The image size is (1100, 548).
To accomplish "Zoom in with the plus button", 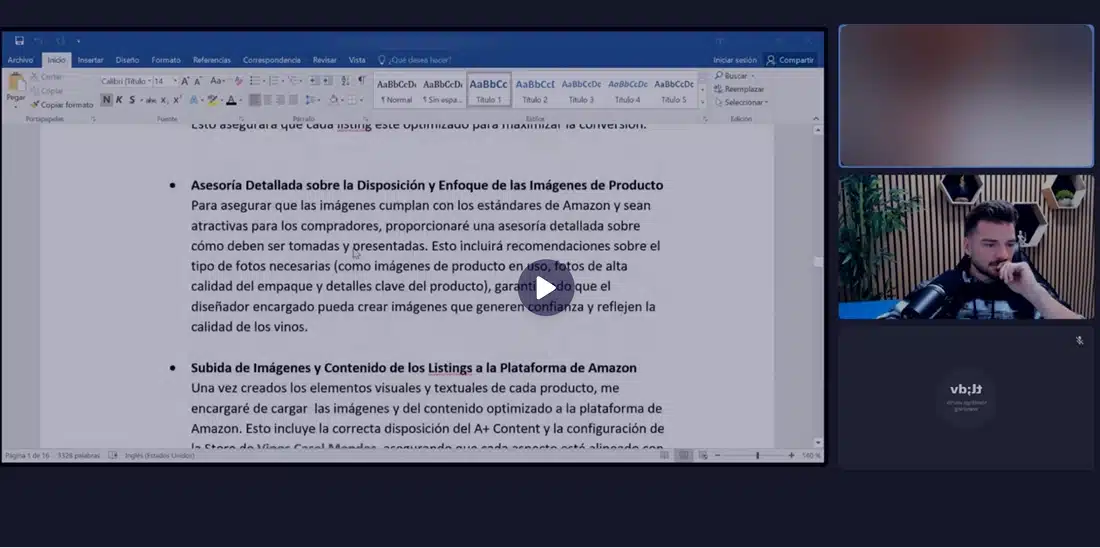I will pyautogui.click(x=791, y=455).
